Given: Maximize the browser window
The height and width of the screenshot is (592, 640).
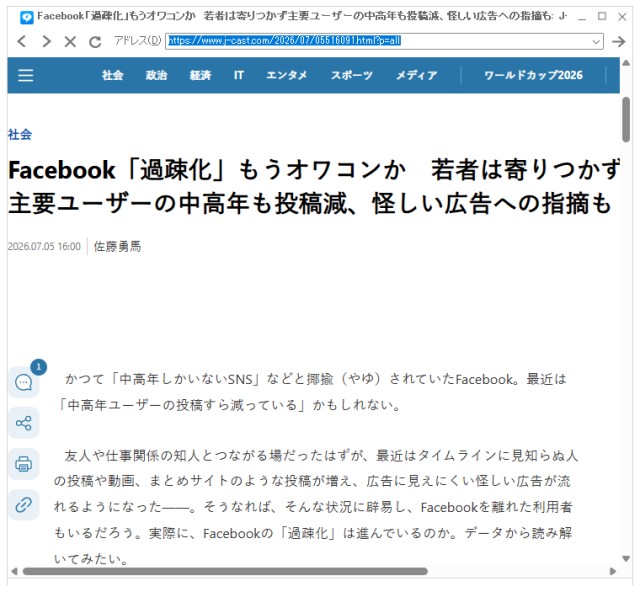Looking at the screenshot, I should [602, 16].
